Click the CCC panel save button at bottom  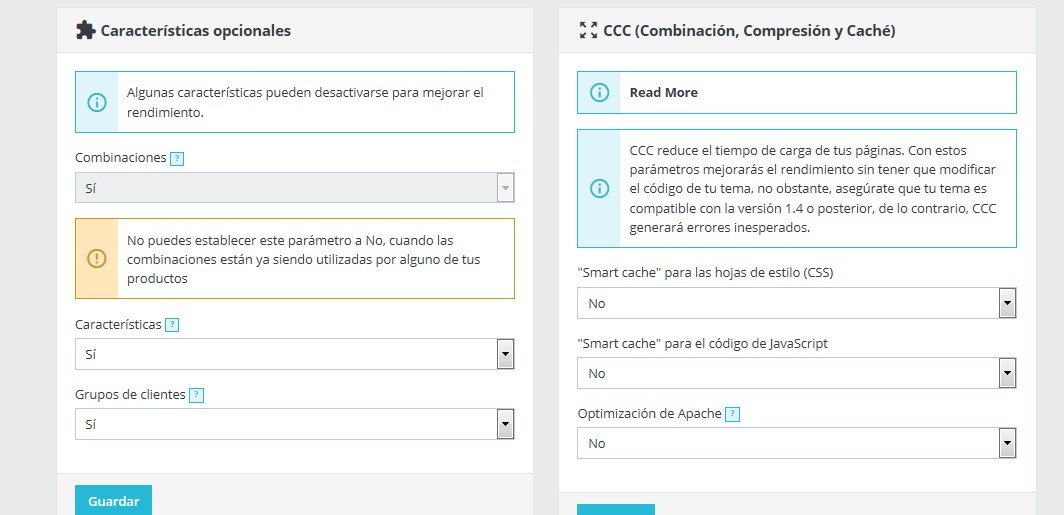(615, 509)
